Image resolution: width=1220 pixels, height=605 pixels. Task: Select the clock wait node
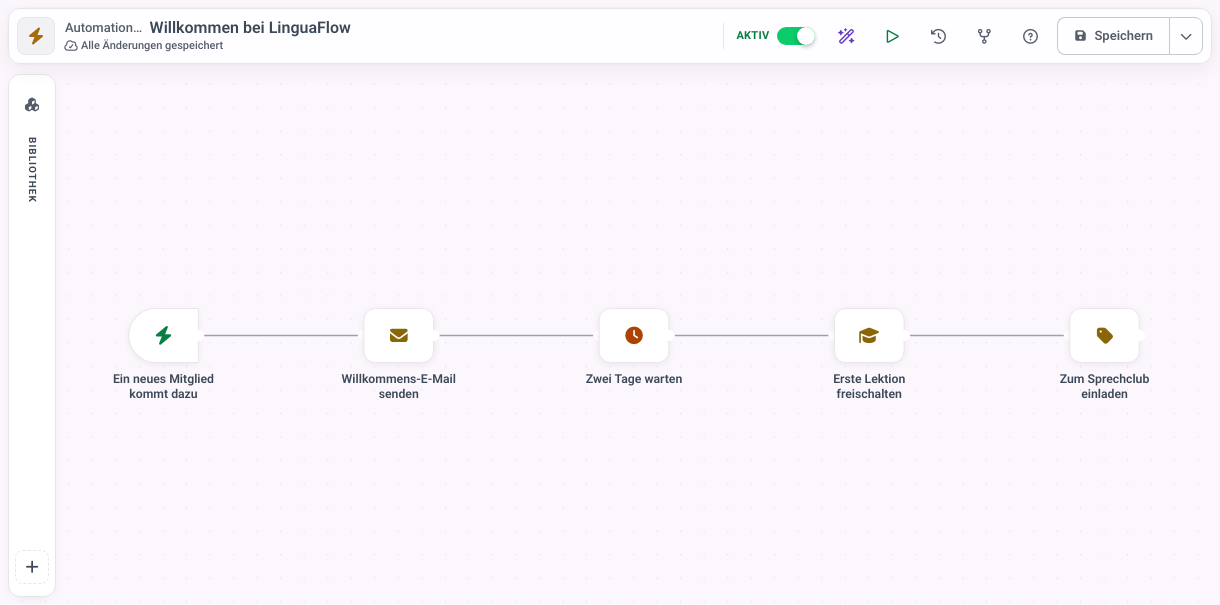tap(634, 335)
